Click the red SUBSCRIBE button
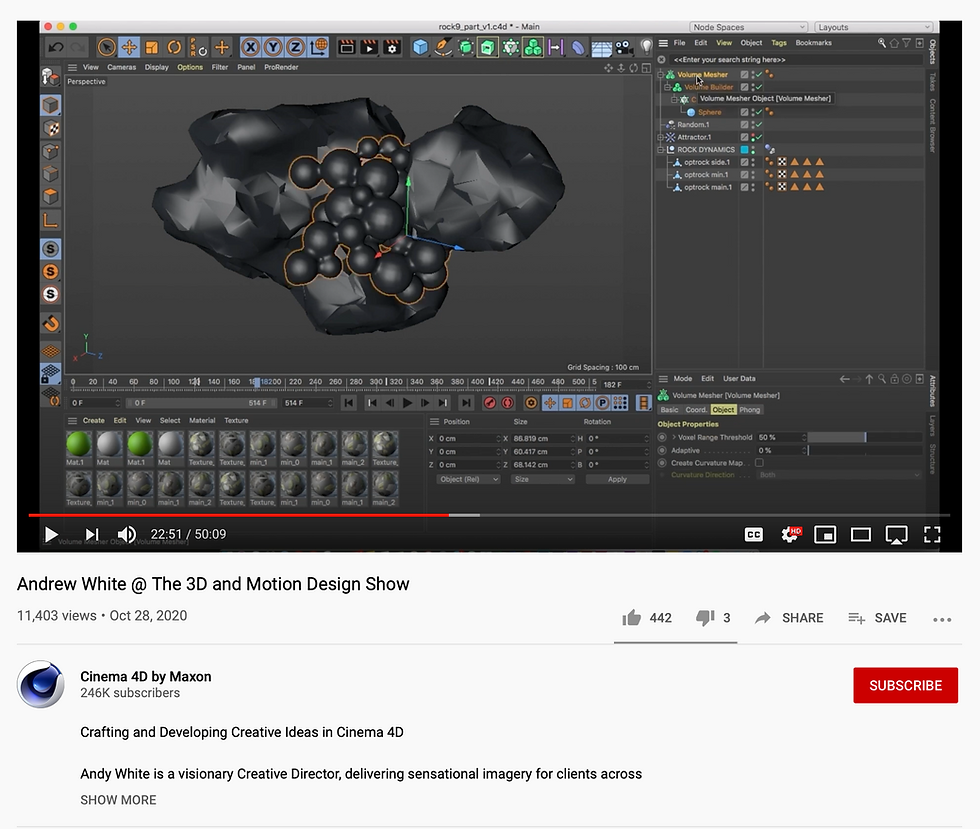Viewport: 980px width, 829px height. (905, 685)
